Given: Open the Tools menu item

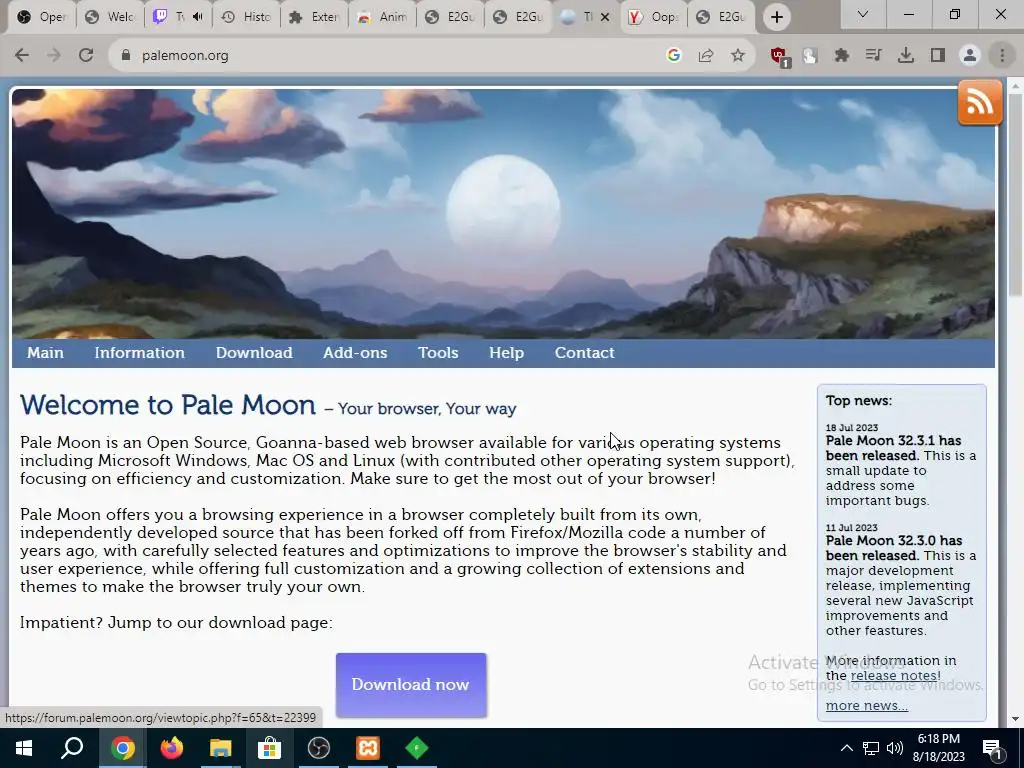Looking at the screenshot, I should click(438, 353).
